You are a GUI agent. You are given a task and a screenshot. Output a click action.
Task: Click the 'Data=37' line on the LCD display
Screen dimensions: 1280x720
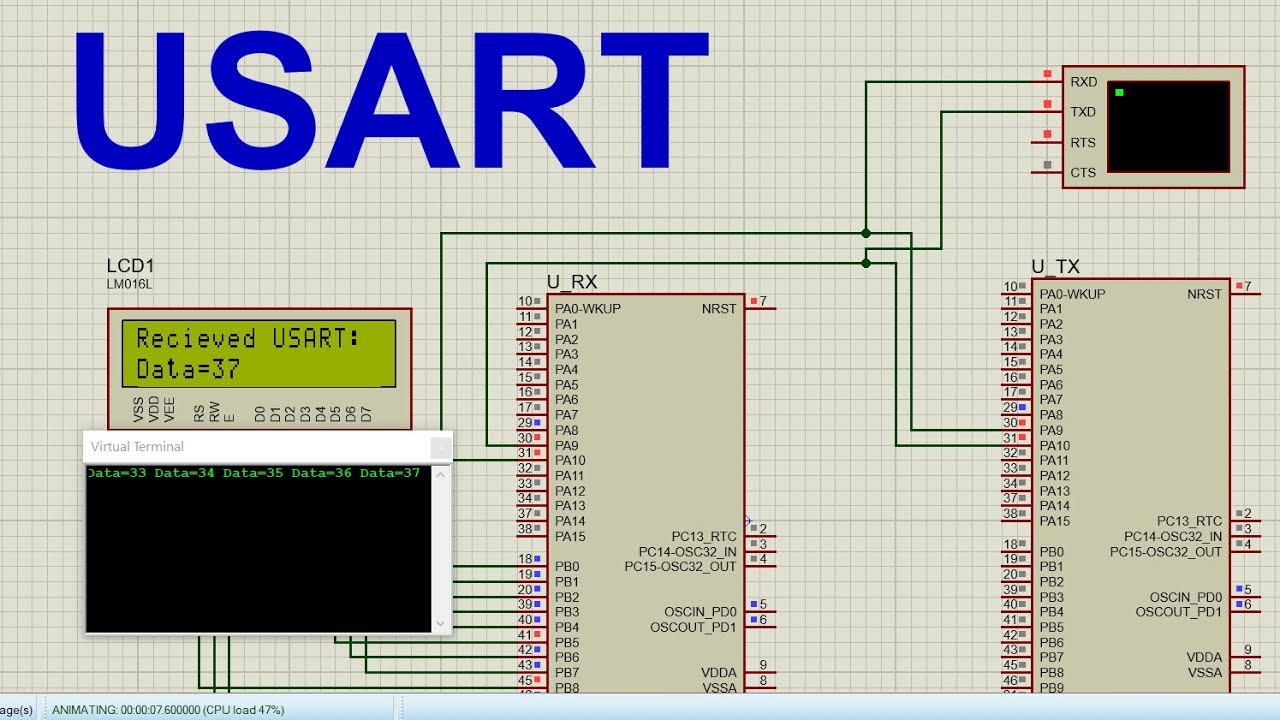[x=188, y=369]
